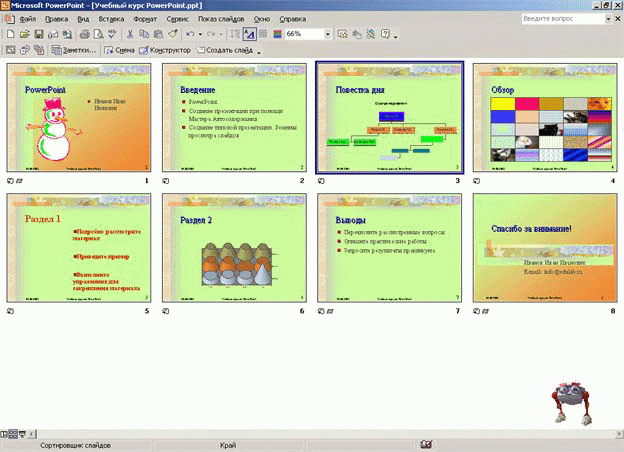The image size is (624, 452).
Task: Open the Ask a Question dropdown arrow
Action: (x=608, y=19)
